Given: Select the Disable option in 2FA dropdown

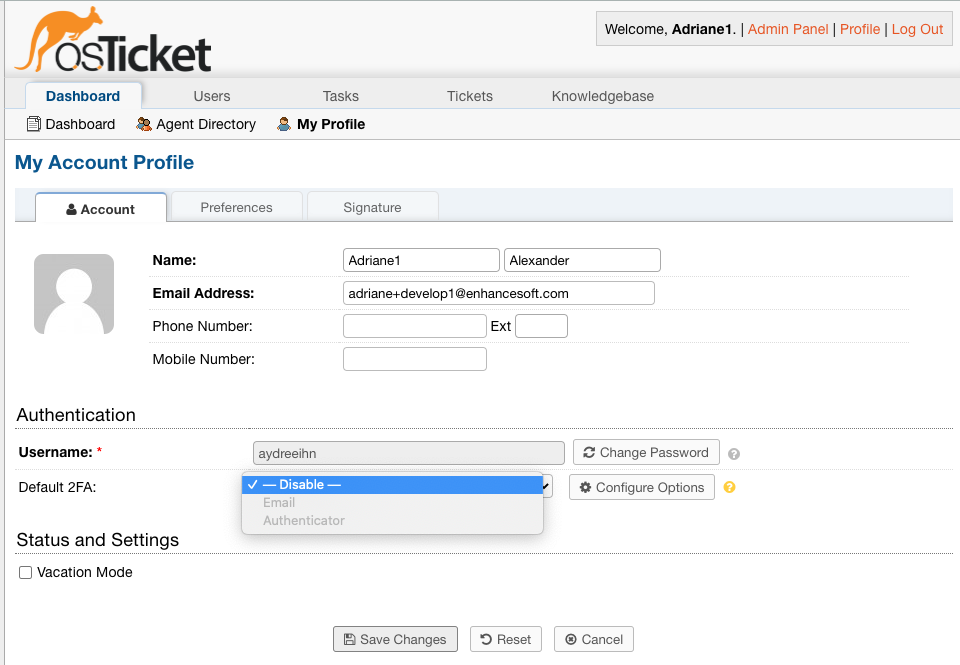Looking at the screenshot, I should (302, 485).
